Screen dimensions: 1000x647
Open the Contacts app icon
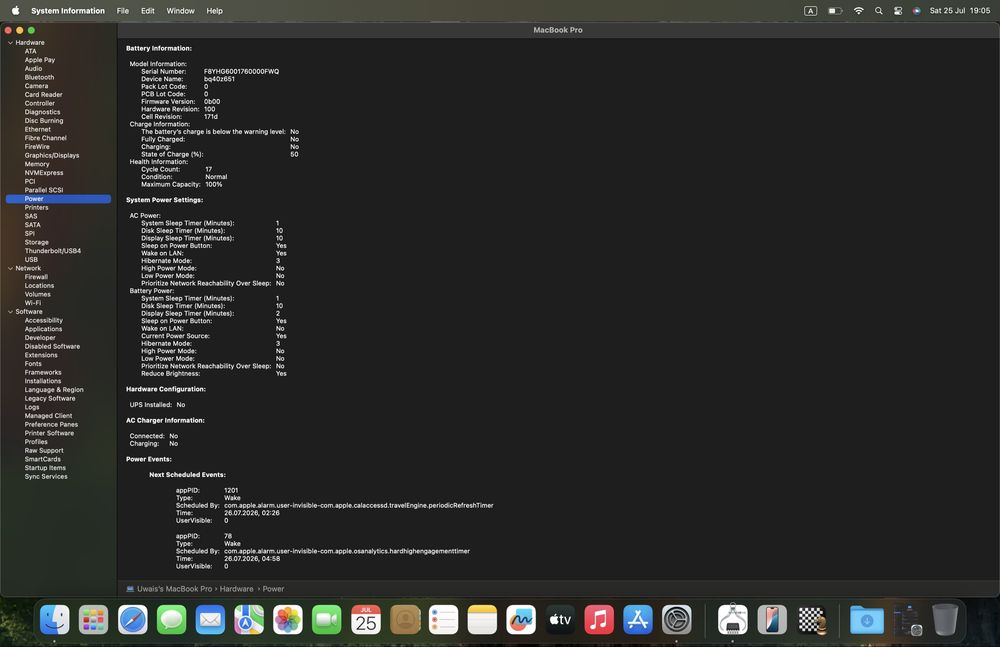405,620
